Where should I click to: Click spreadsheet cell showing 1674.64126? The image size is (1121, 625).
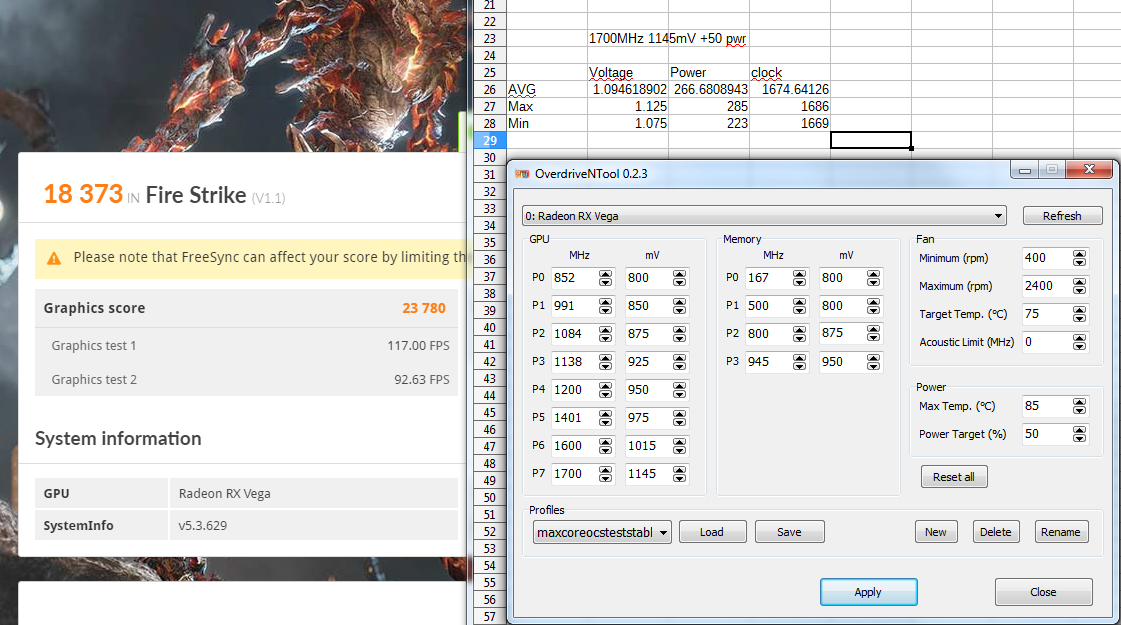click(x=790, y=89)
